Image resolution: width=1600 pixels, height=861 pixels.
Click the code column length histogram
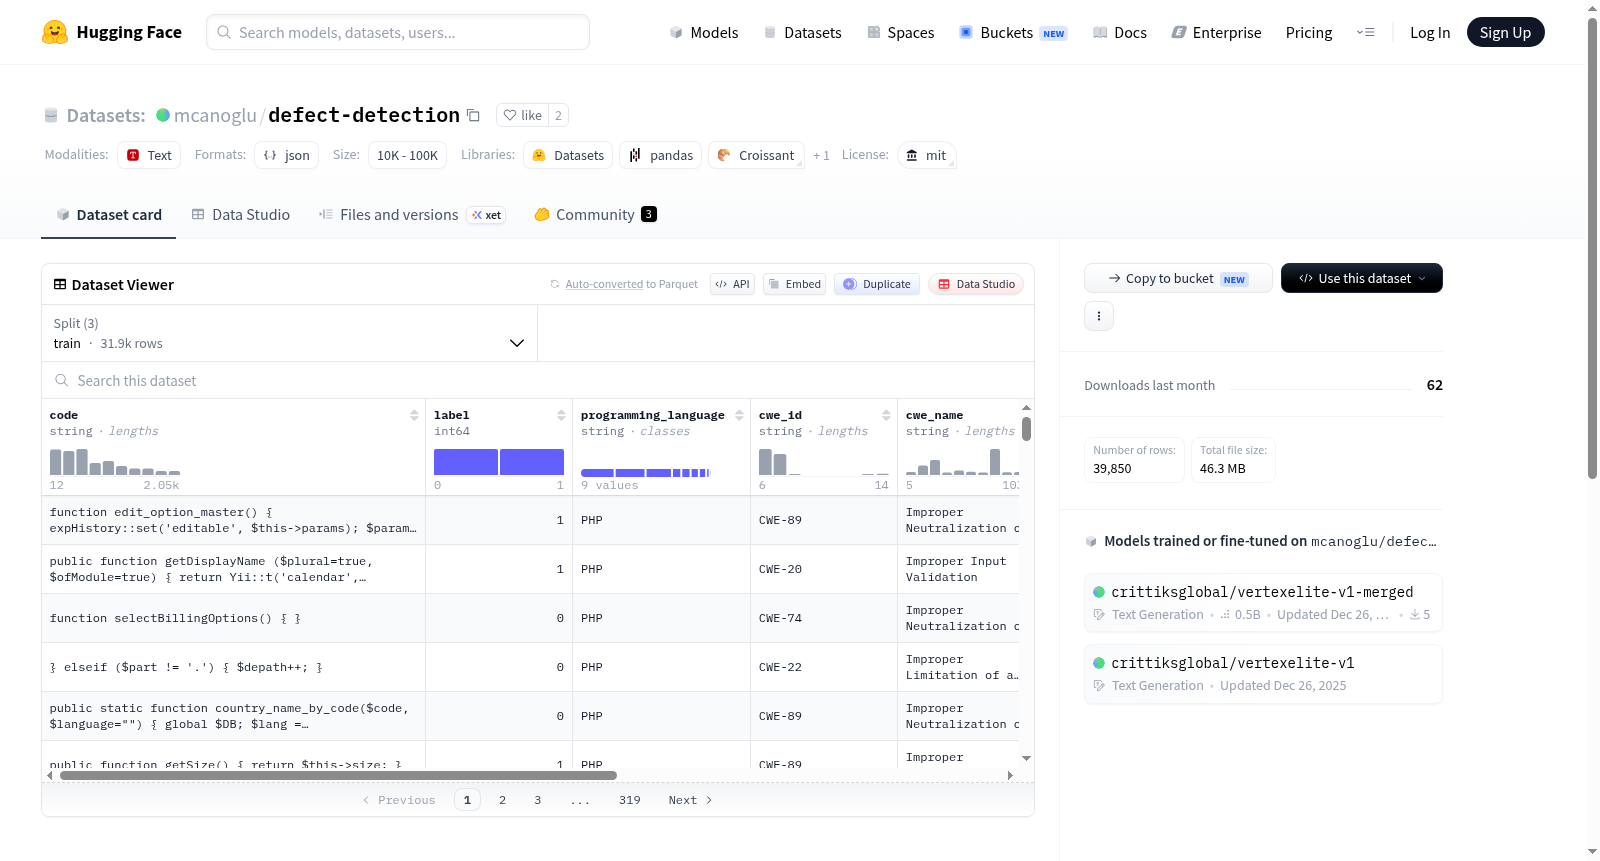click(x=115, y=461)
